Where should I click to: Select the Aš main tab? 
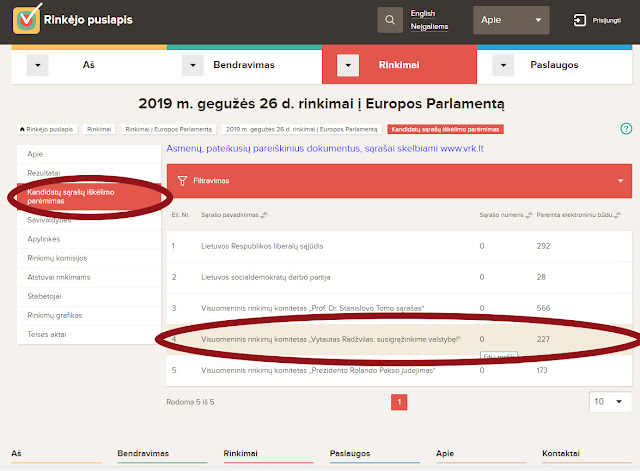click(x=89, y=65)
